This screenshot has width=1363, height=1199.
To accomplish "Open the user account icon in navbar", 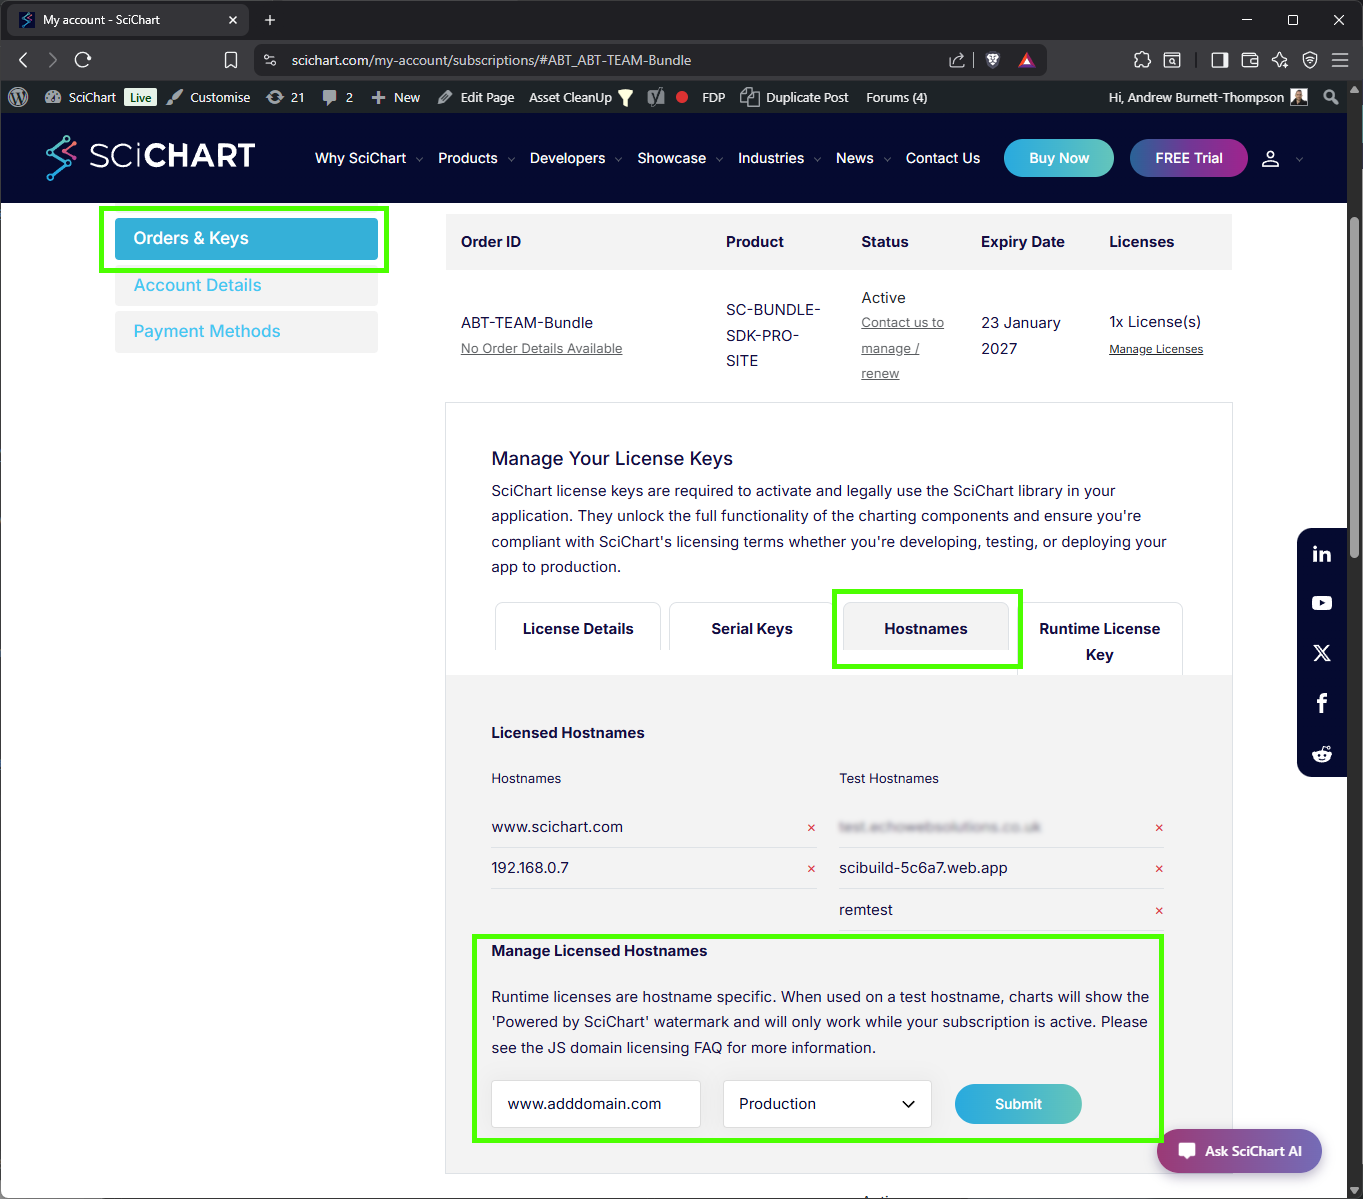I will [x=1270, y=159].
